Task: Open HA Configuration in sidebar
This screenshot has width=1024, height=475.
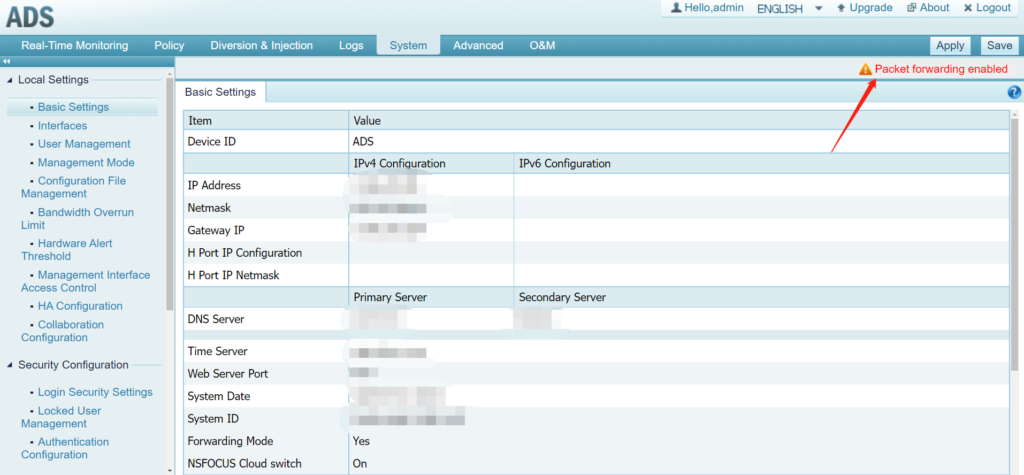Action: pyautogui.click(x=80, y=306)
